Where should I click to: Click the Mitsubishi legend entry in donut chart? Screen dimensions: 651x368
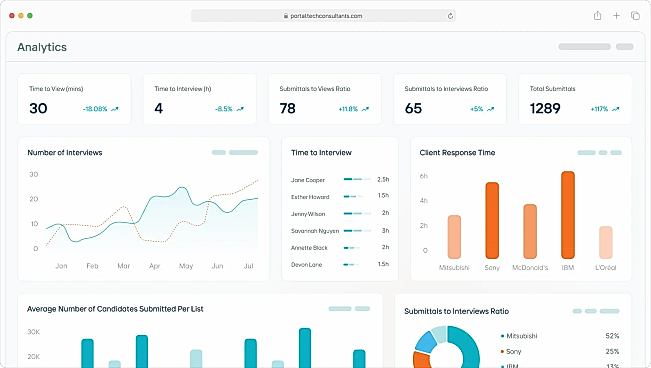[519, 336]
